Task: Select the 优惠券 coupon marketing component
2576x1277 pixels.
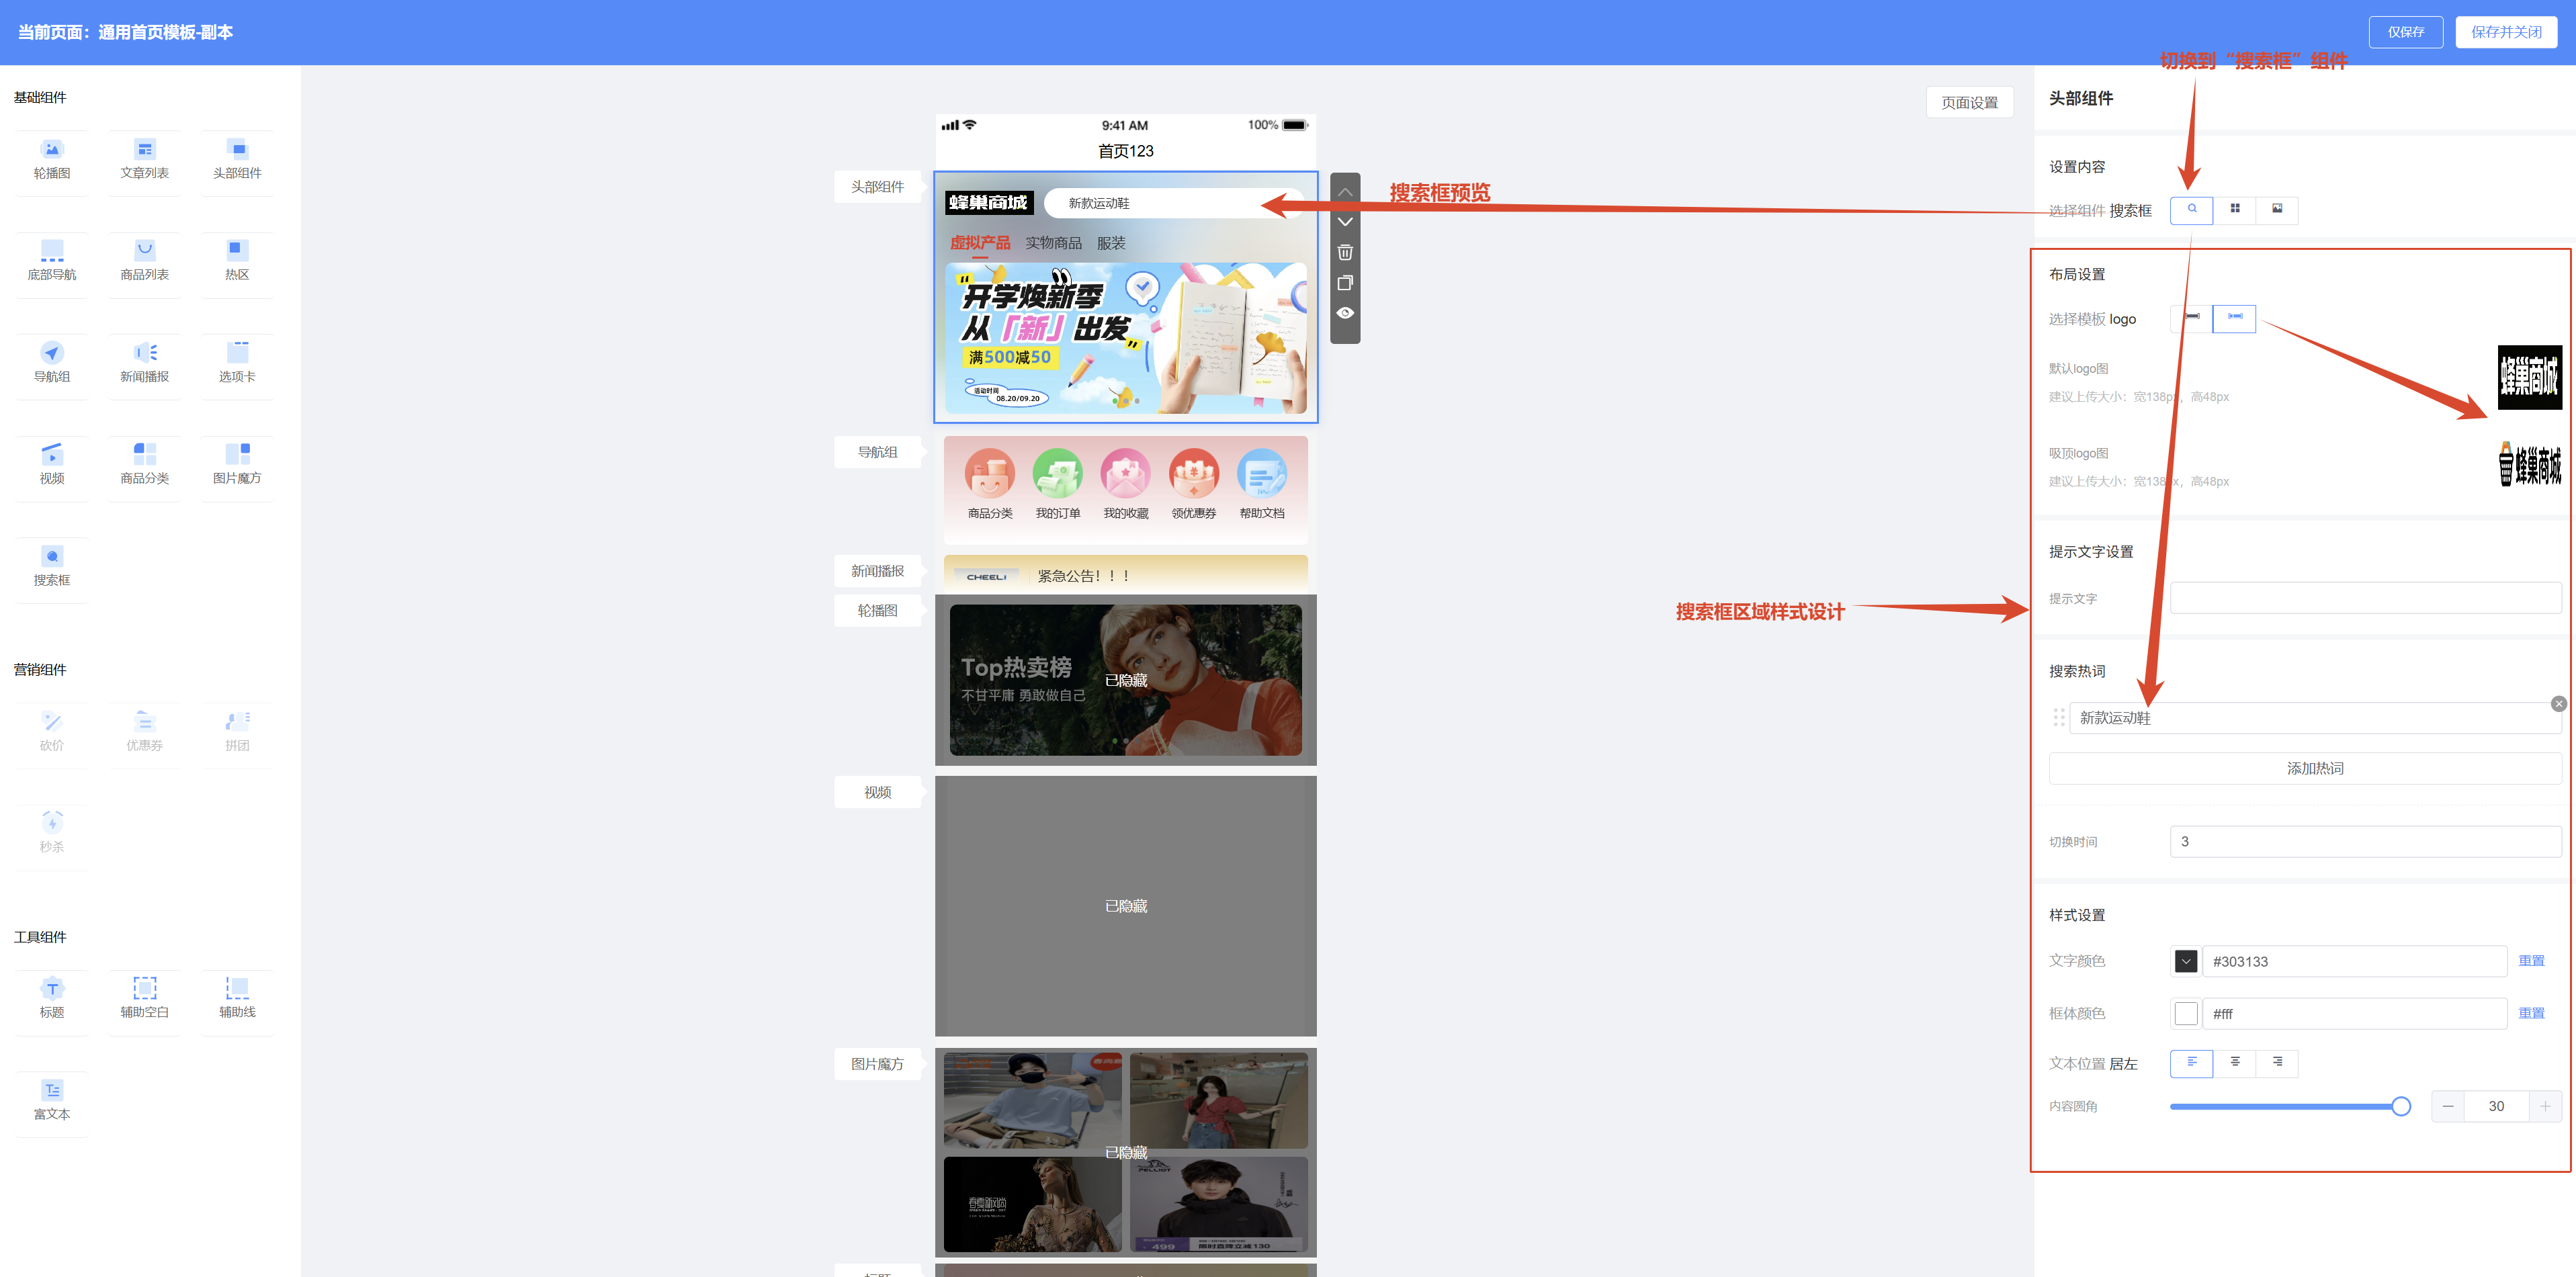Action: pyautogui.click(x=145, y=733)
